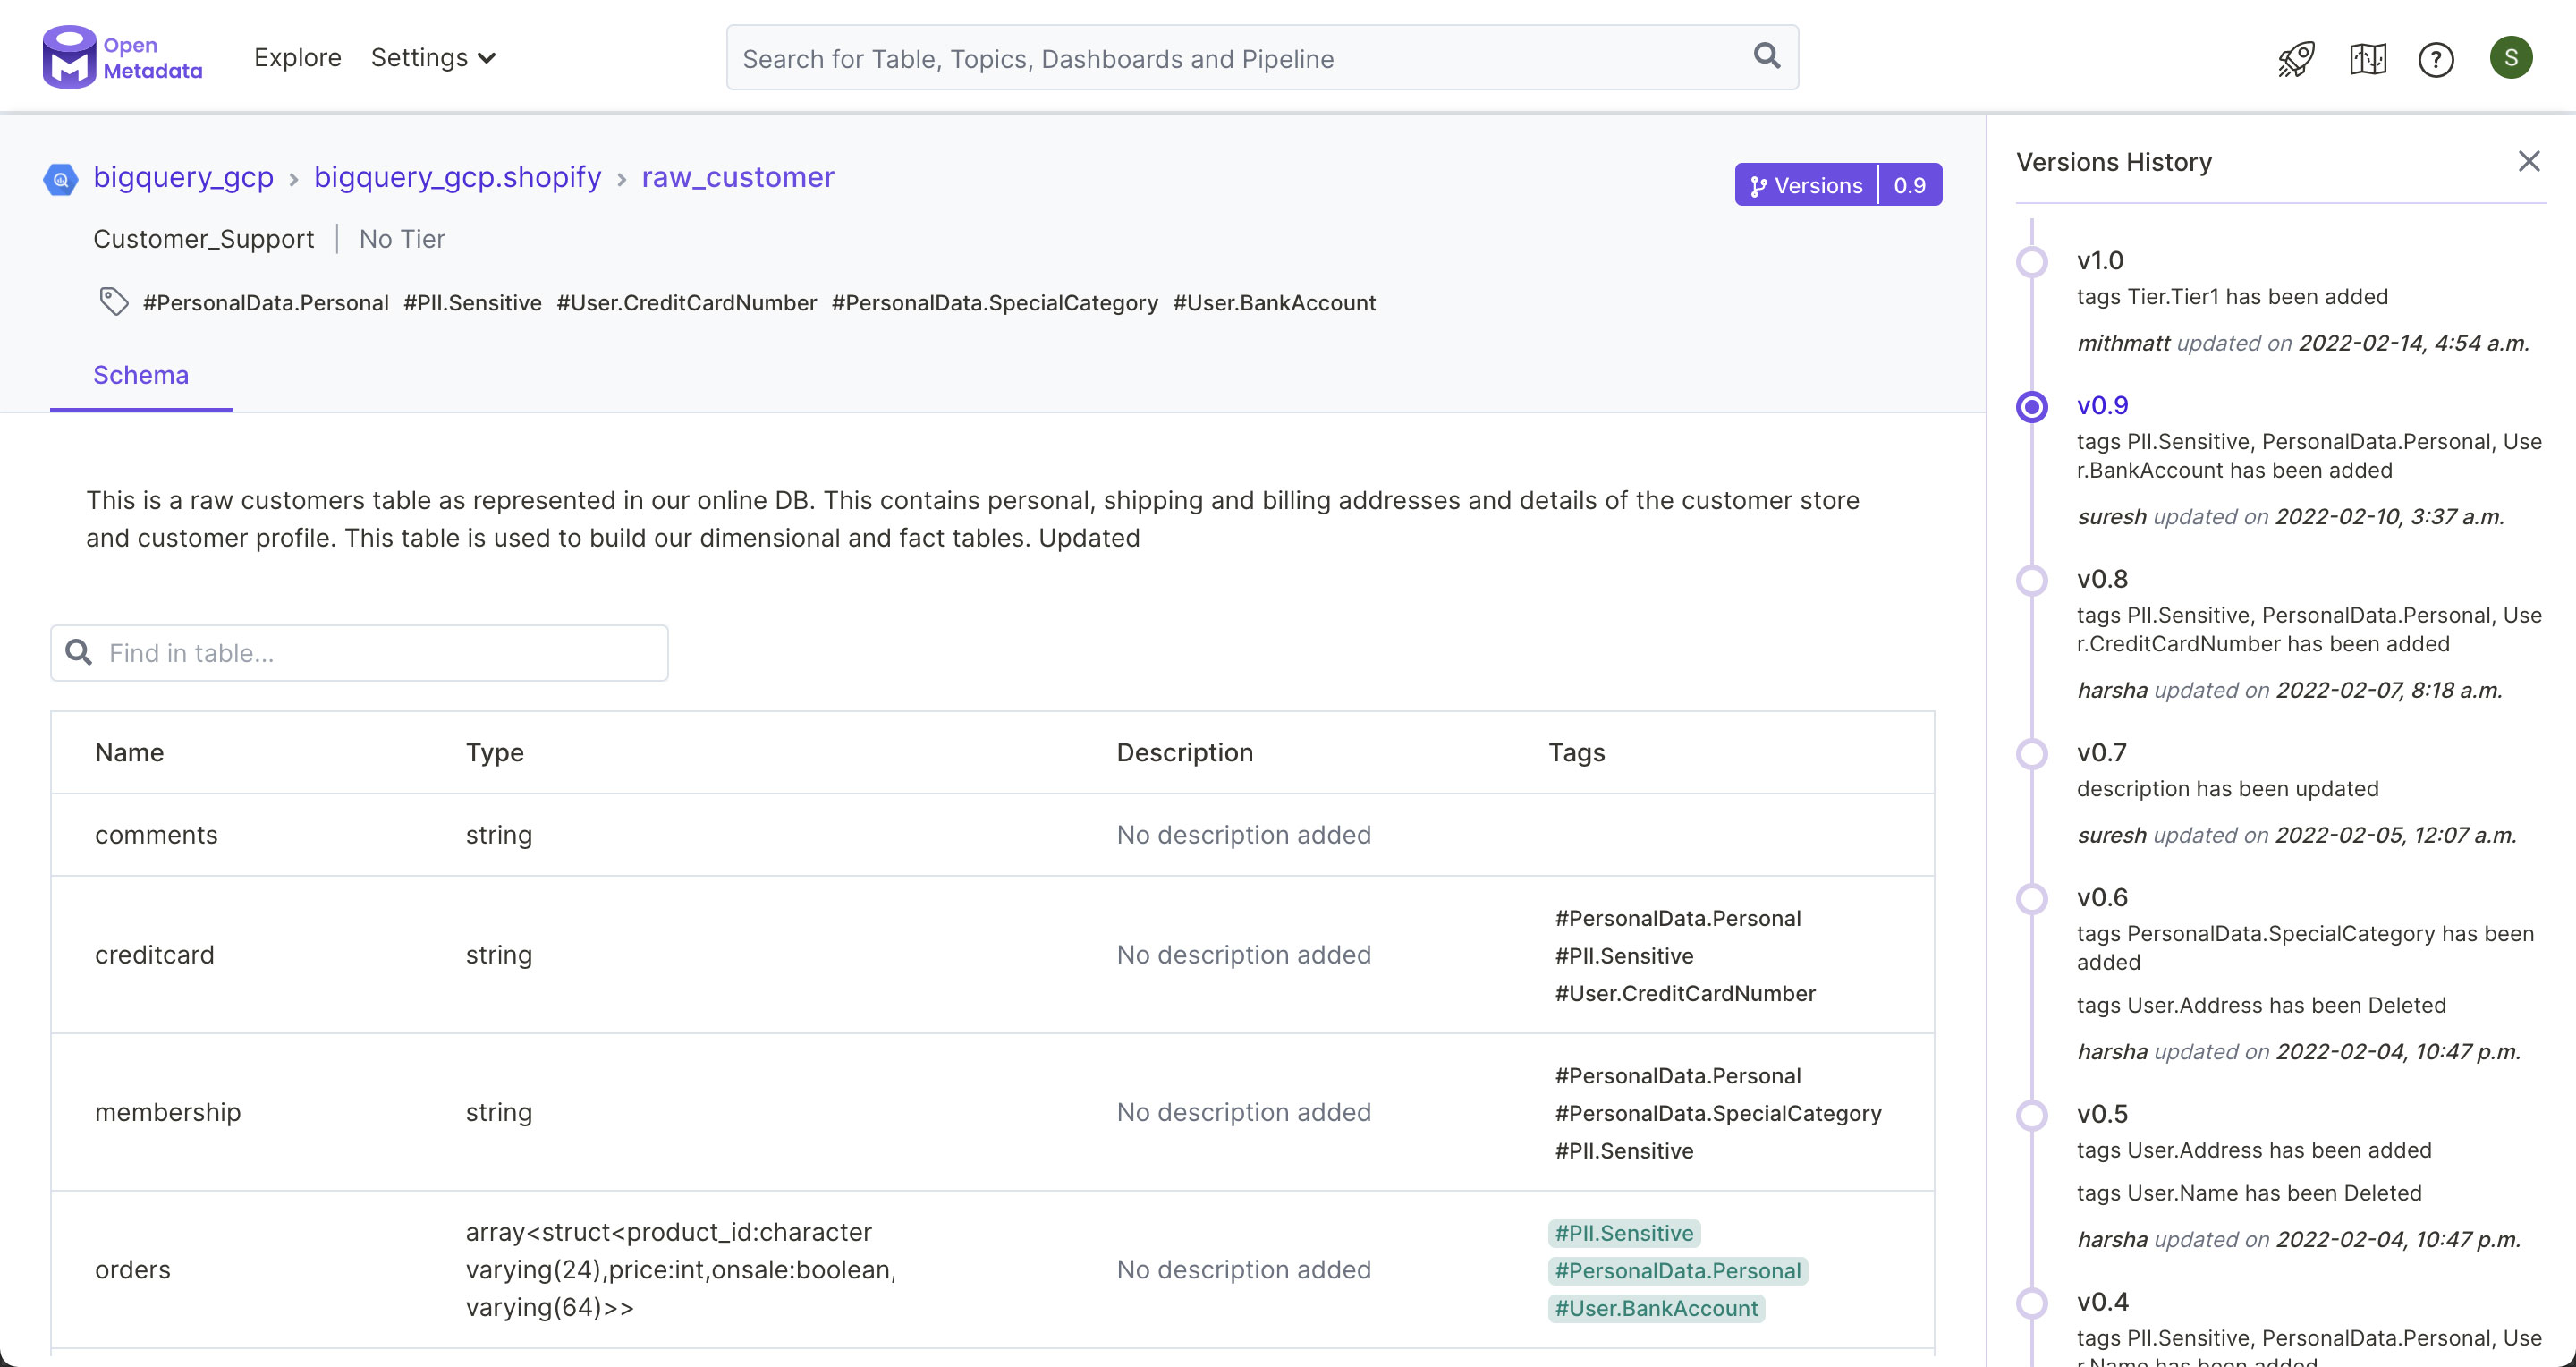Image resolution: width=2576 pixels, height=1367 pixels.
Task: Open the OpenMetadata logo home link
Action: point(122,57)
